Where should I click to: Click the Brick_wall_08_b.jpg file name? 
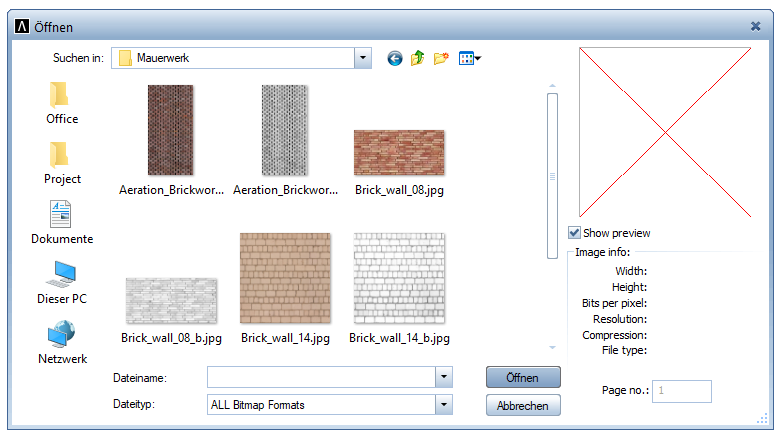(x=171, y=338)
